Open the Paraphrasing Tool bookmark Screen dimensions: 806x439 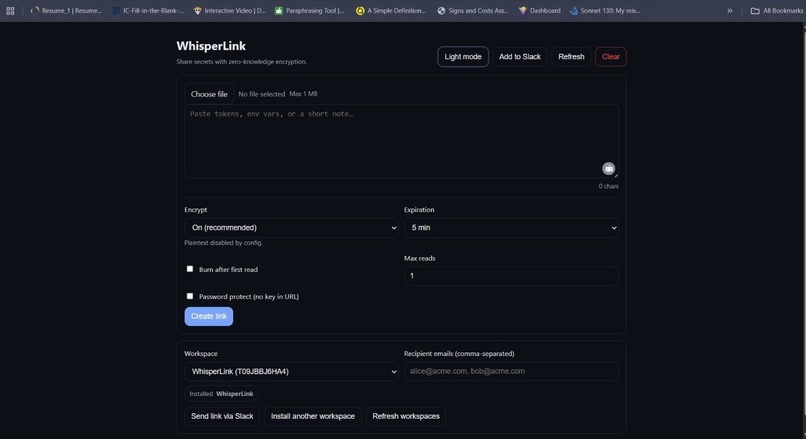click(x=309, y=10)
